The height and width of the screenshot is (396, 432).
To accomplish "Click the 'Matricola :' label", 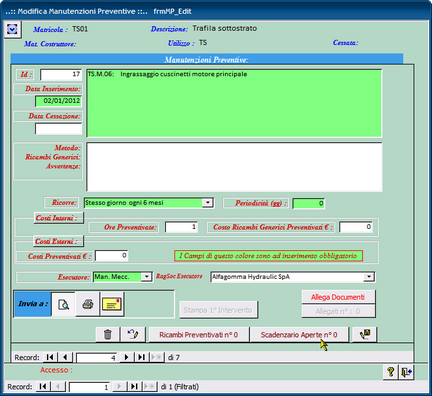I will 50,30.
